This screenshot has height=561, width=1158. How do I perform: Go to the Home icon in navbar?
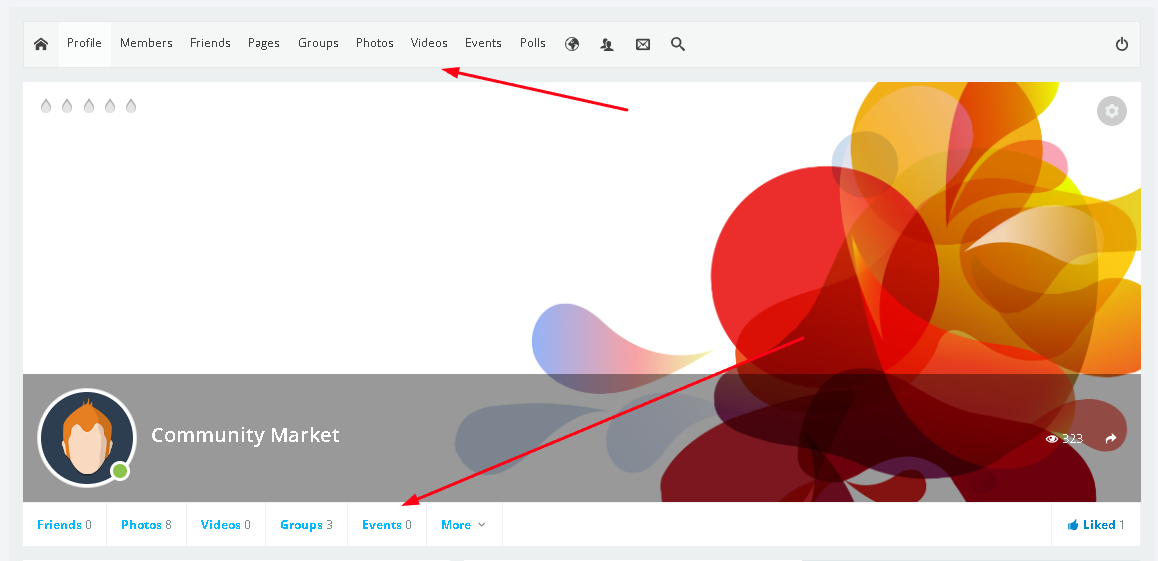(x=41, y=44)
